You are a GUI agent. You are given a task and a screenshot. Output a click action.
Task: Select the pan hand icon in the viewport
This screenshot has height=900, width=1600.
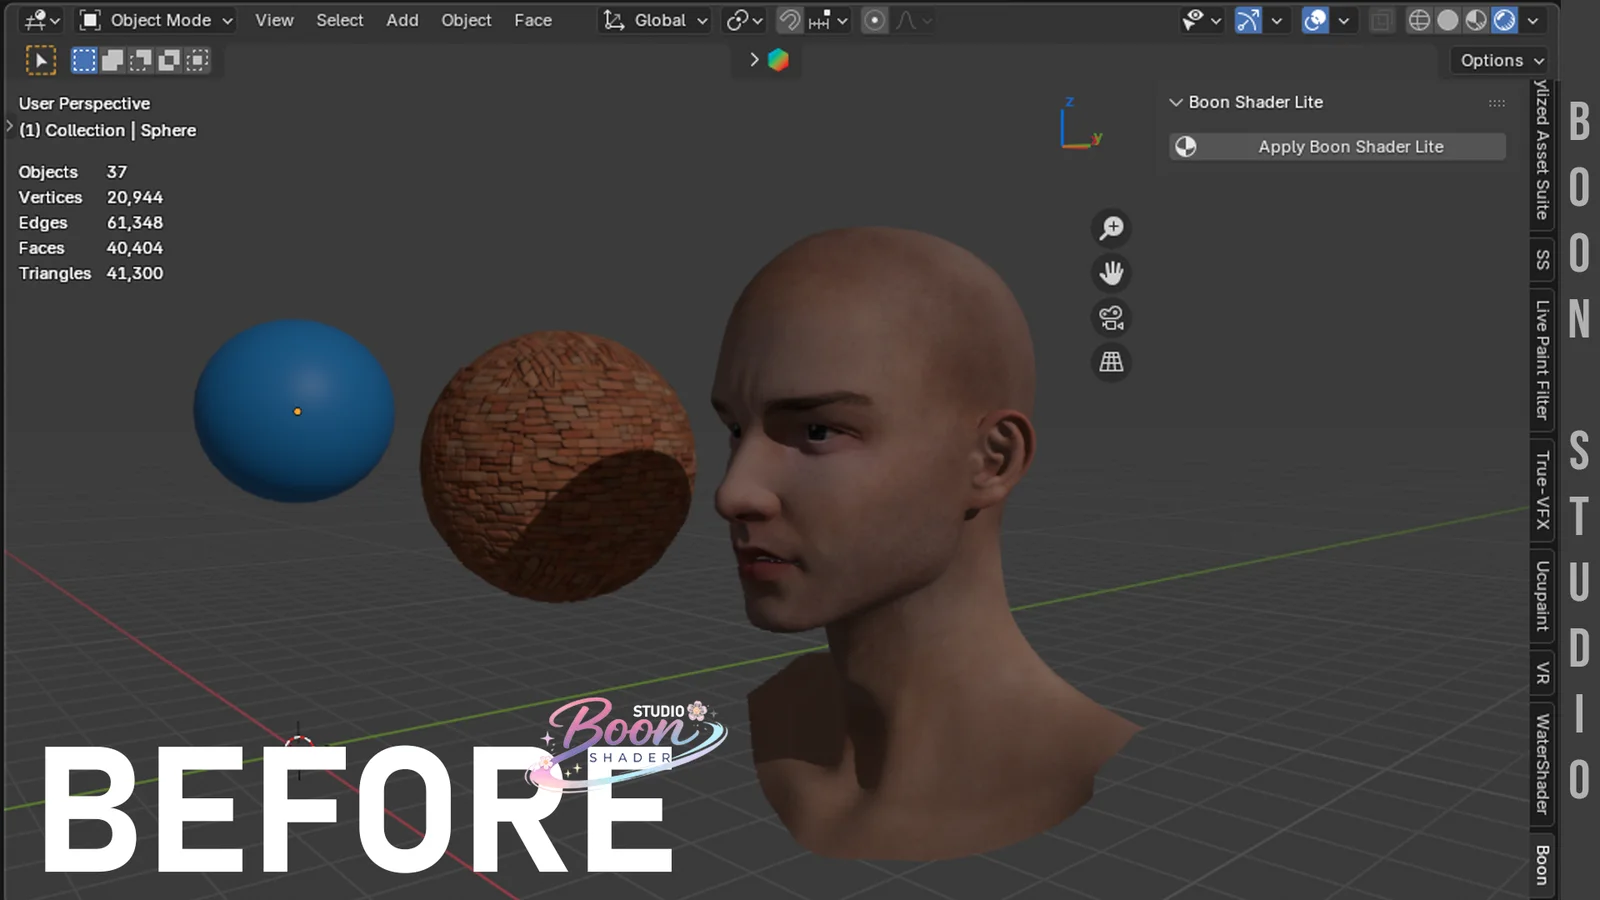pos(1111,274)
